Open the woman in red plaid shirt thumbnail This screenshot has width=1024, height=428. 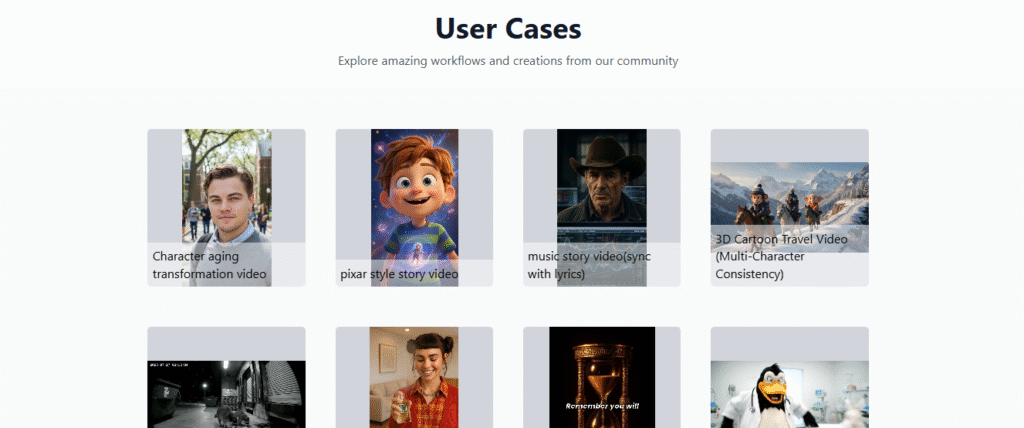[414, 380]
